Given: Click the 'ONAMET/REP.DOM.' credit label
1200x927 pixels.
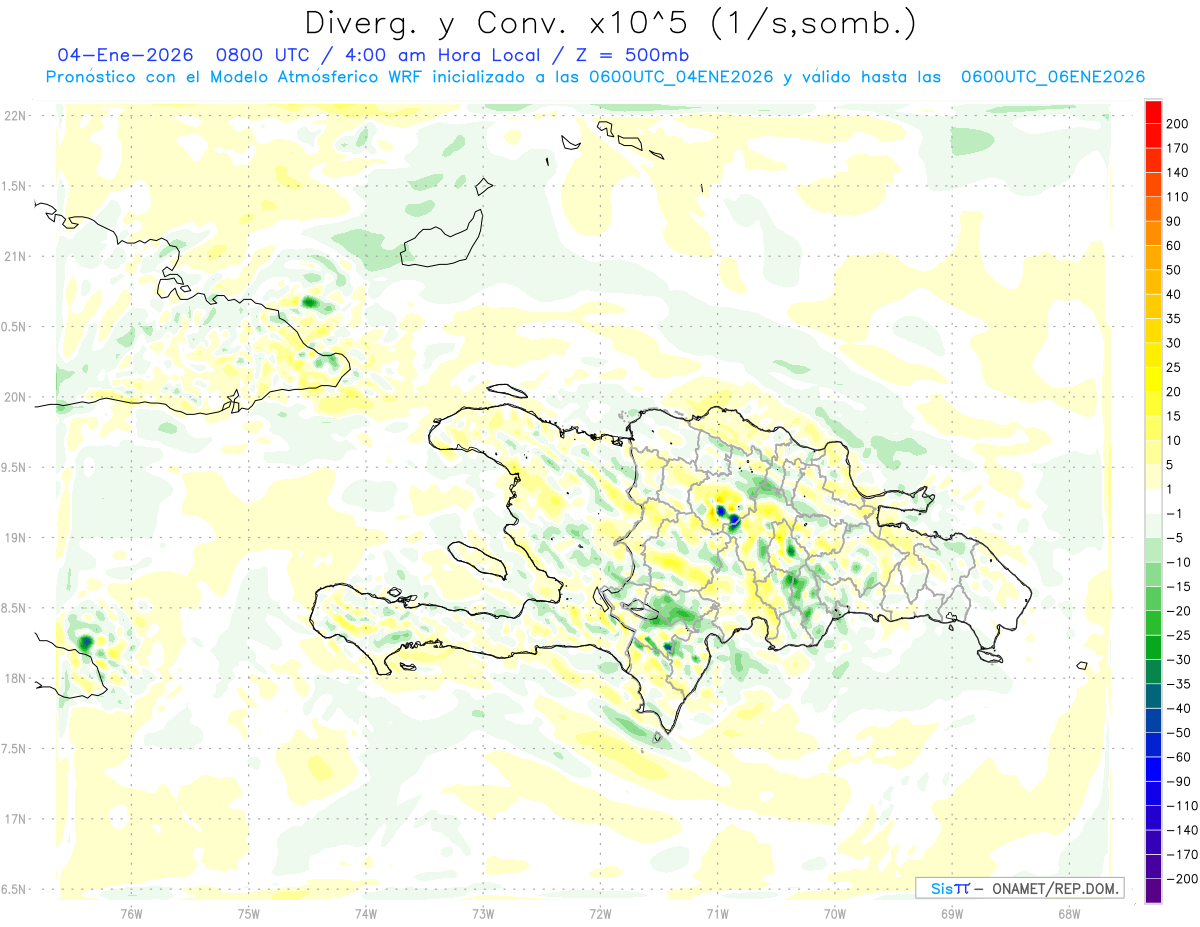Looking at the screenshot, I should 1054,888.
